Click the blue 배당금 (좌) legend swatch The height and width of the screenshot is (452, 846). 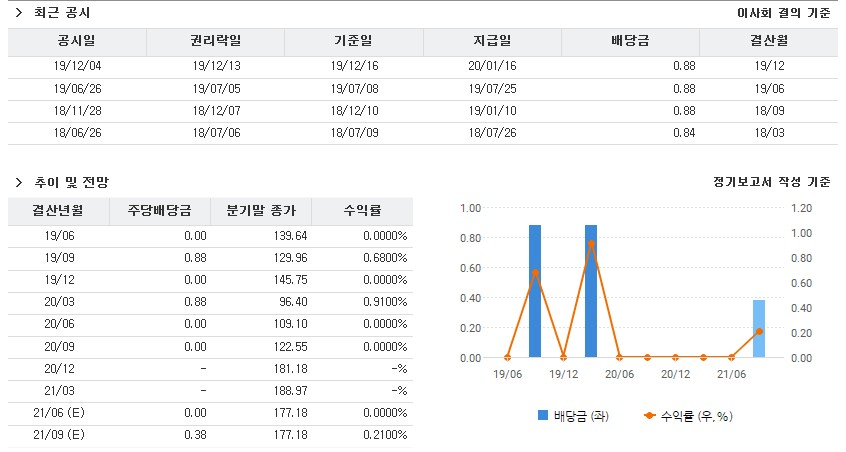click(x=543, y=415)
